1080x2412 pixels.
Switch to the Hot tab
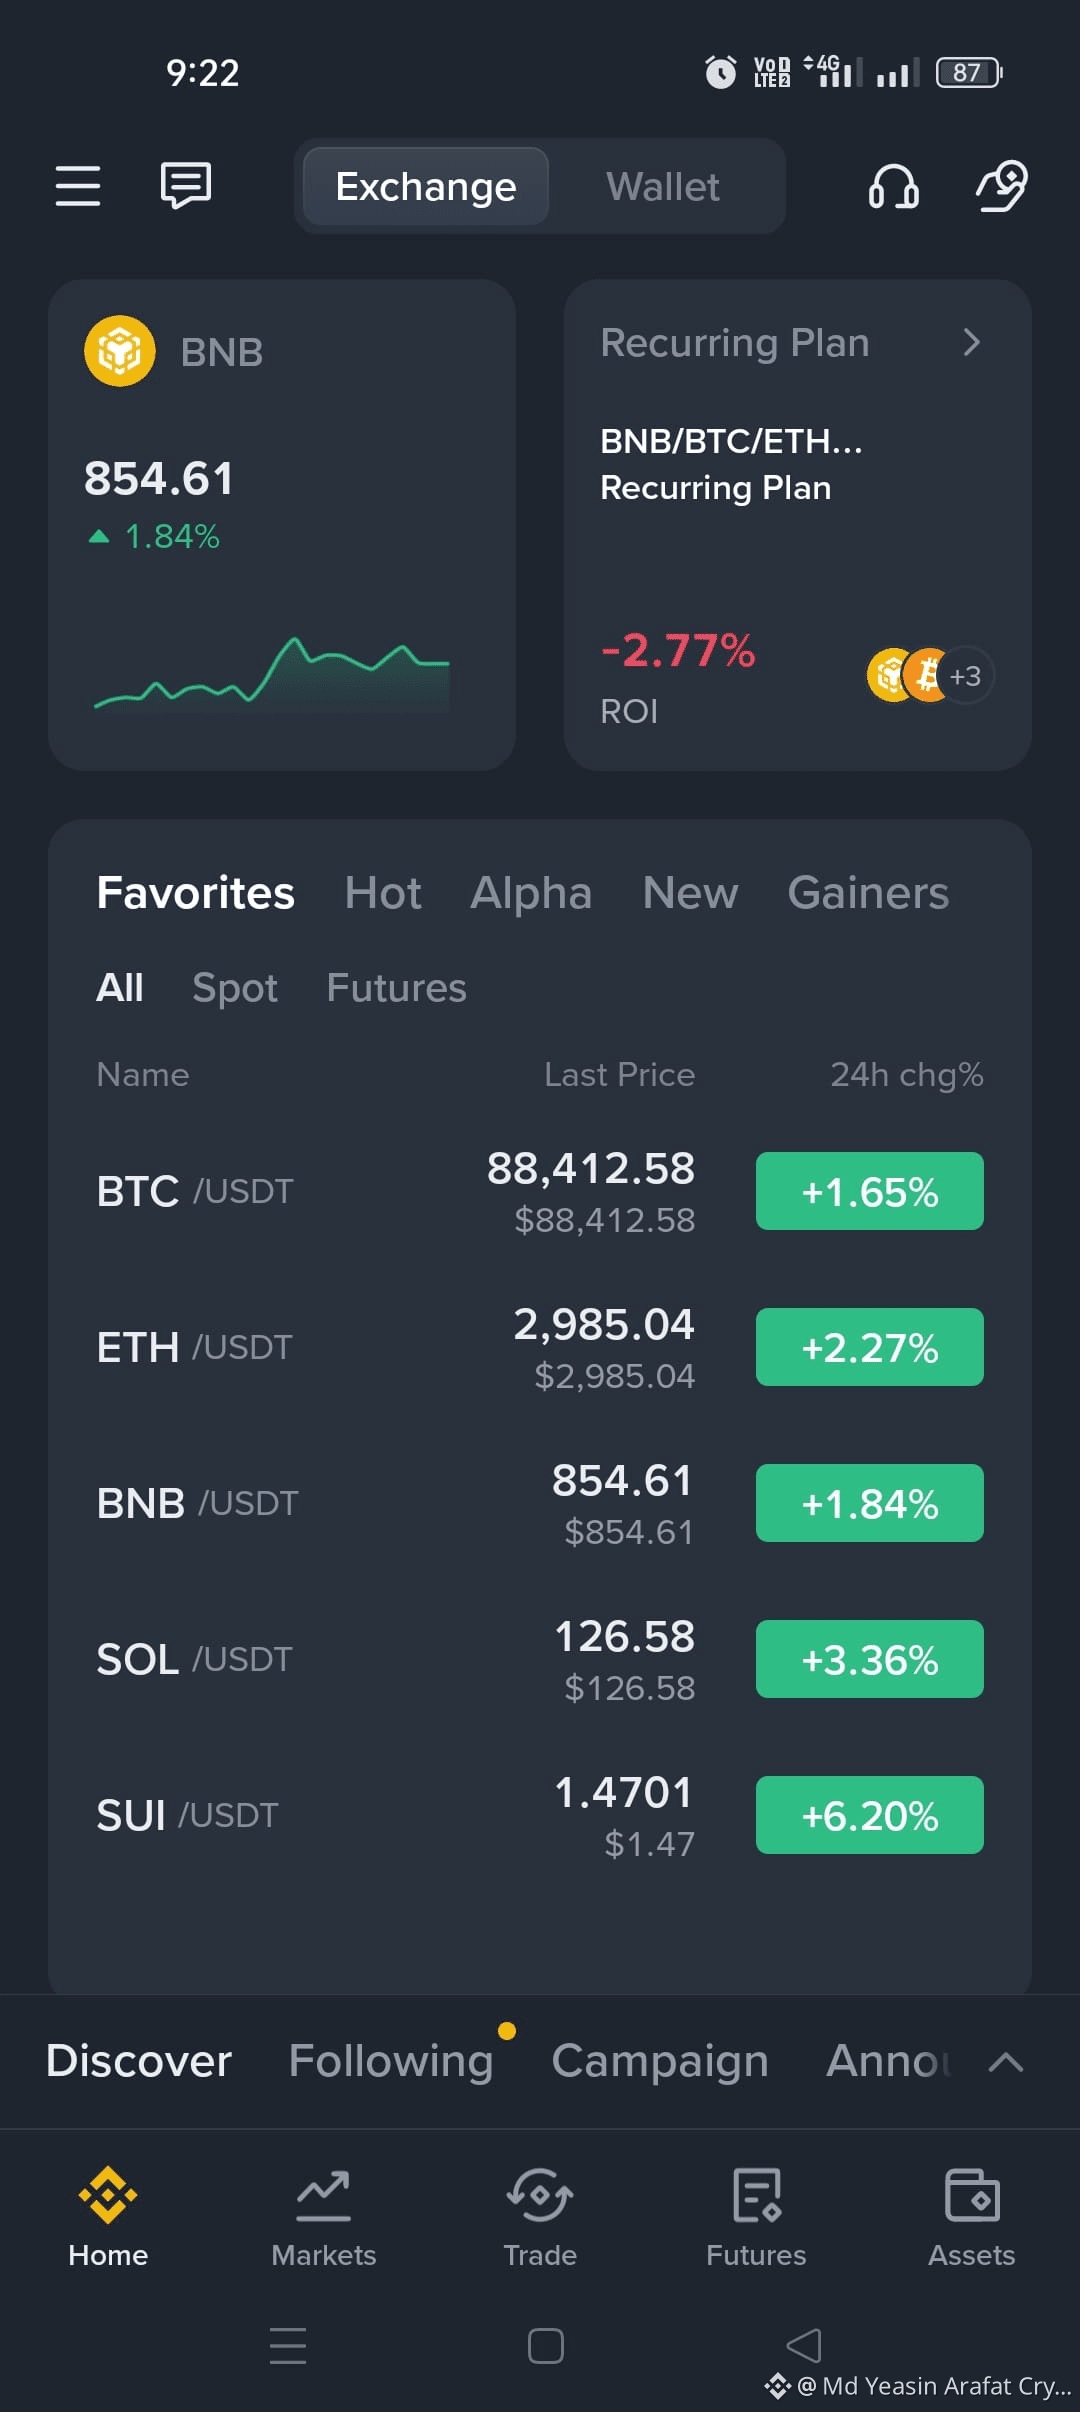(x=383, y=893)
